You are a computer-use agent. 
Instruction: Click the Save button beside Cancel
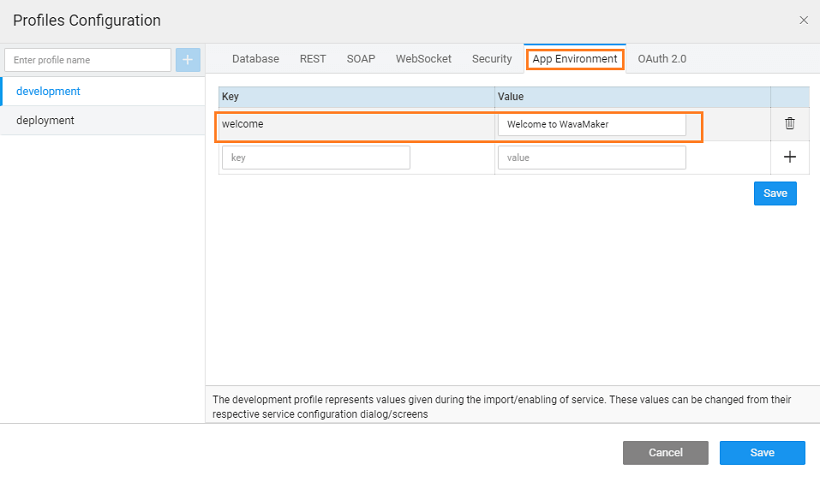(x=762, y=453)
